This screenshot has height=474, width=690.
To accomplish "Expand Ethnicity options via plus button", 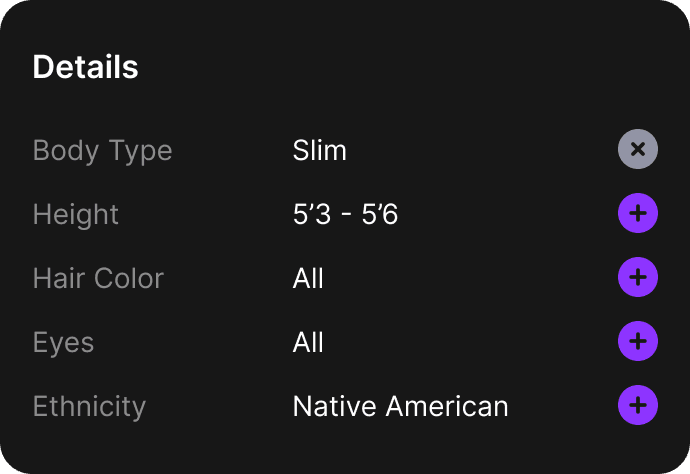I will pyautogui.click(x=638, y=406).
